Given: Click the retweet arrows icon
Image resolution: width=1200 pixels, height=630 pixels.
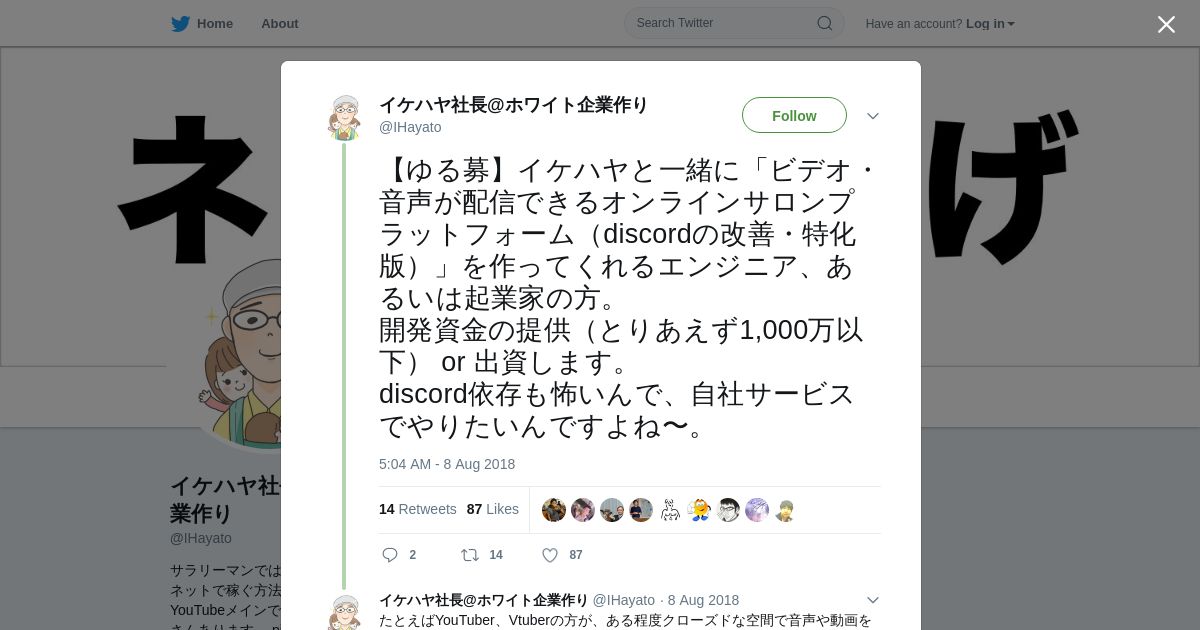Looking at the screenshot, I should click(x=469, y=555).
